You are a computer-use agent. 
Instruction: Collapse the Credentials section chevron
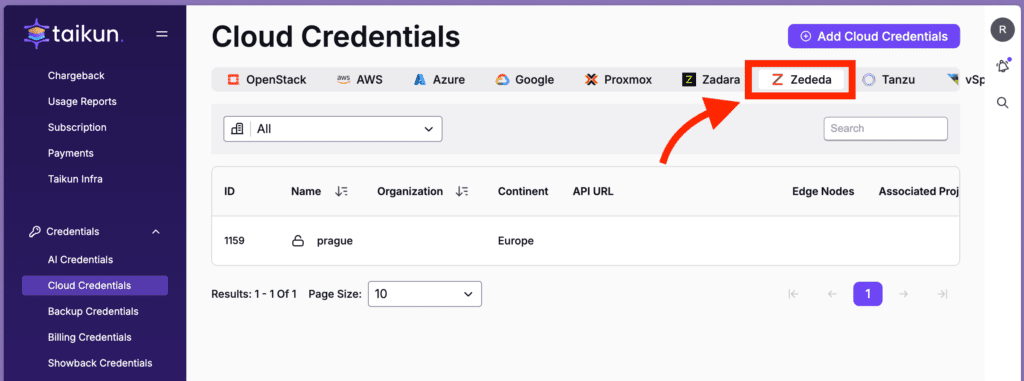click(x=155, y=231)
